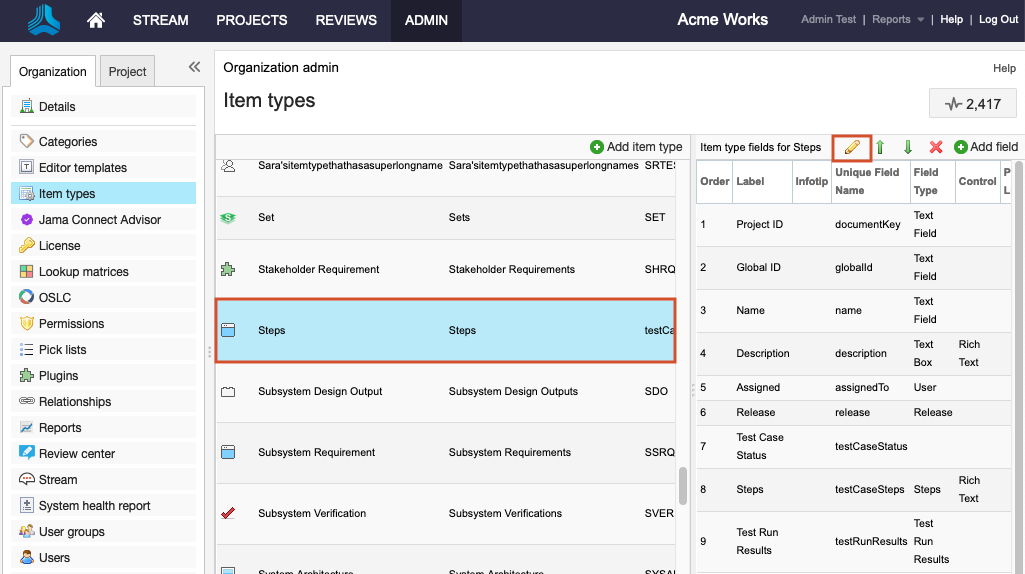Viewport: 1025px width, 574px height.
Task: Click the Plugins puzzle icon
Action: [26, 375]
